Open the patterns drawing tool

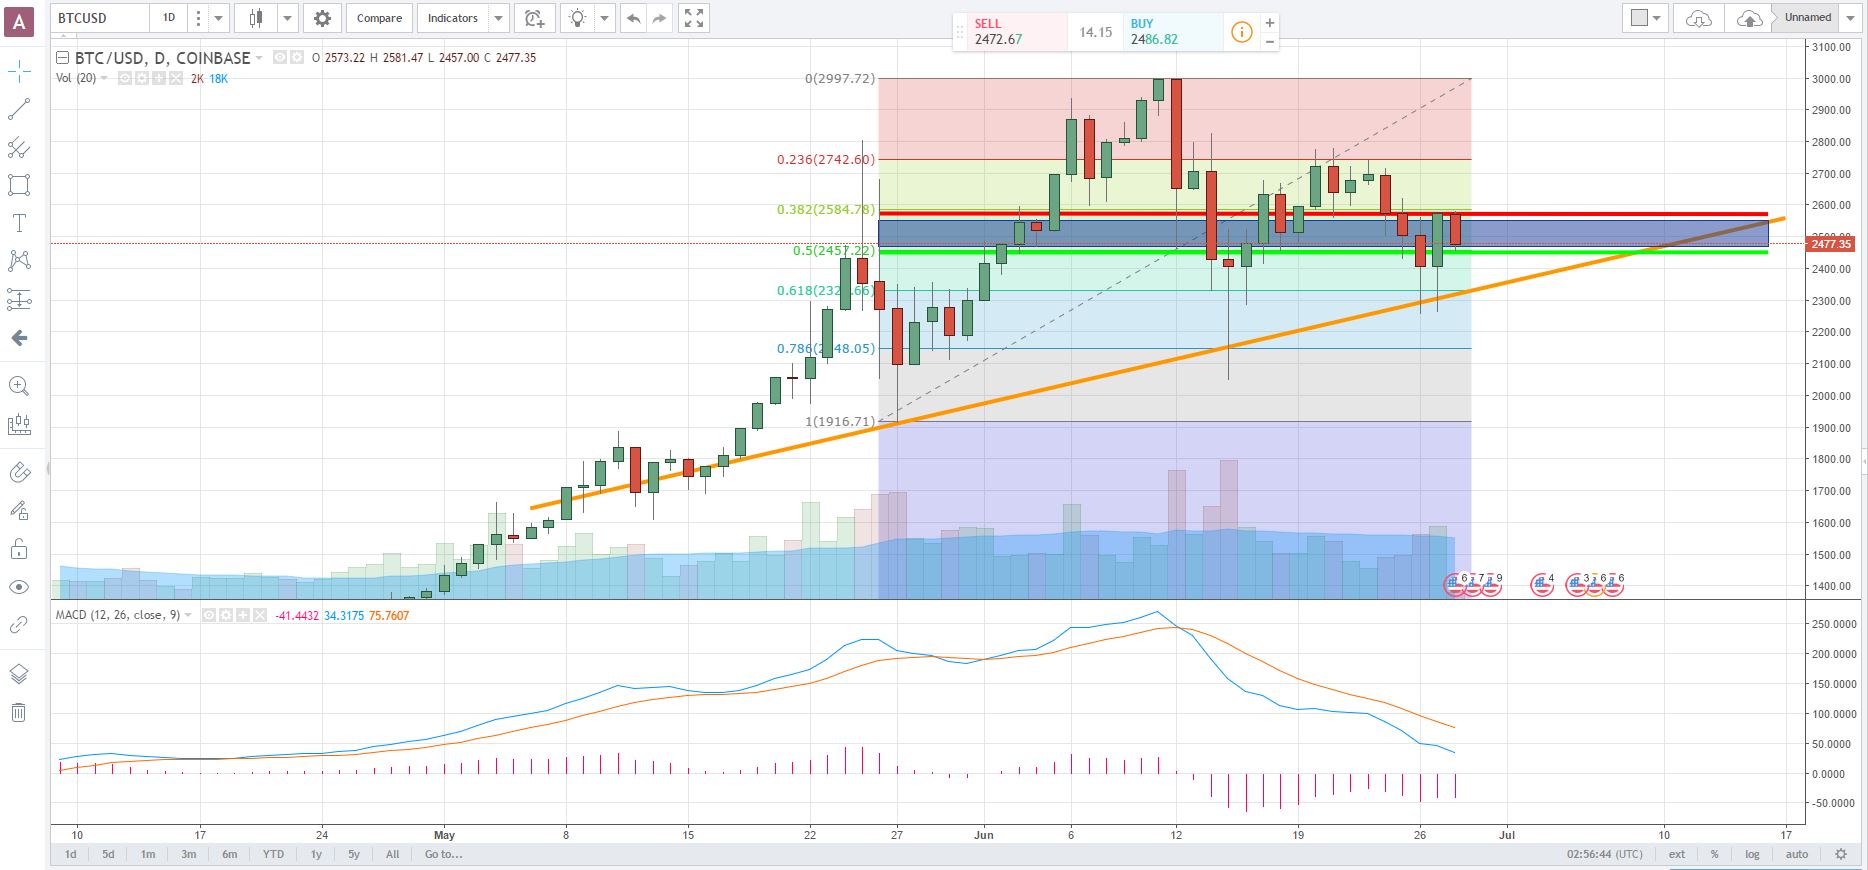coord(19,261)
